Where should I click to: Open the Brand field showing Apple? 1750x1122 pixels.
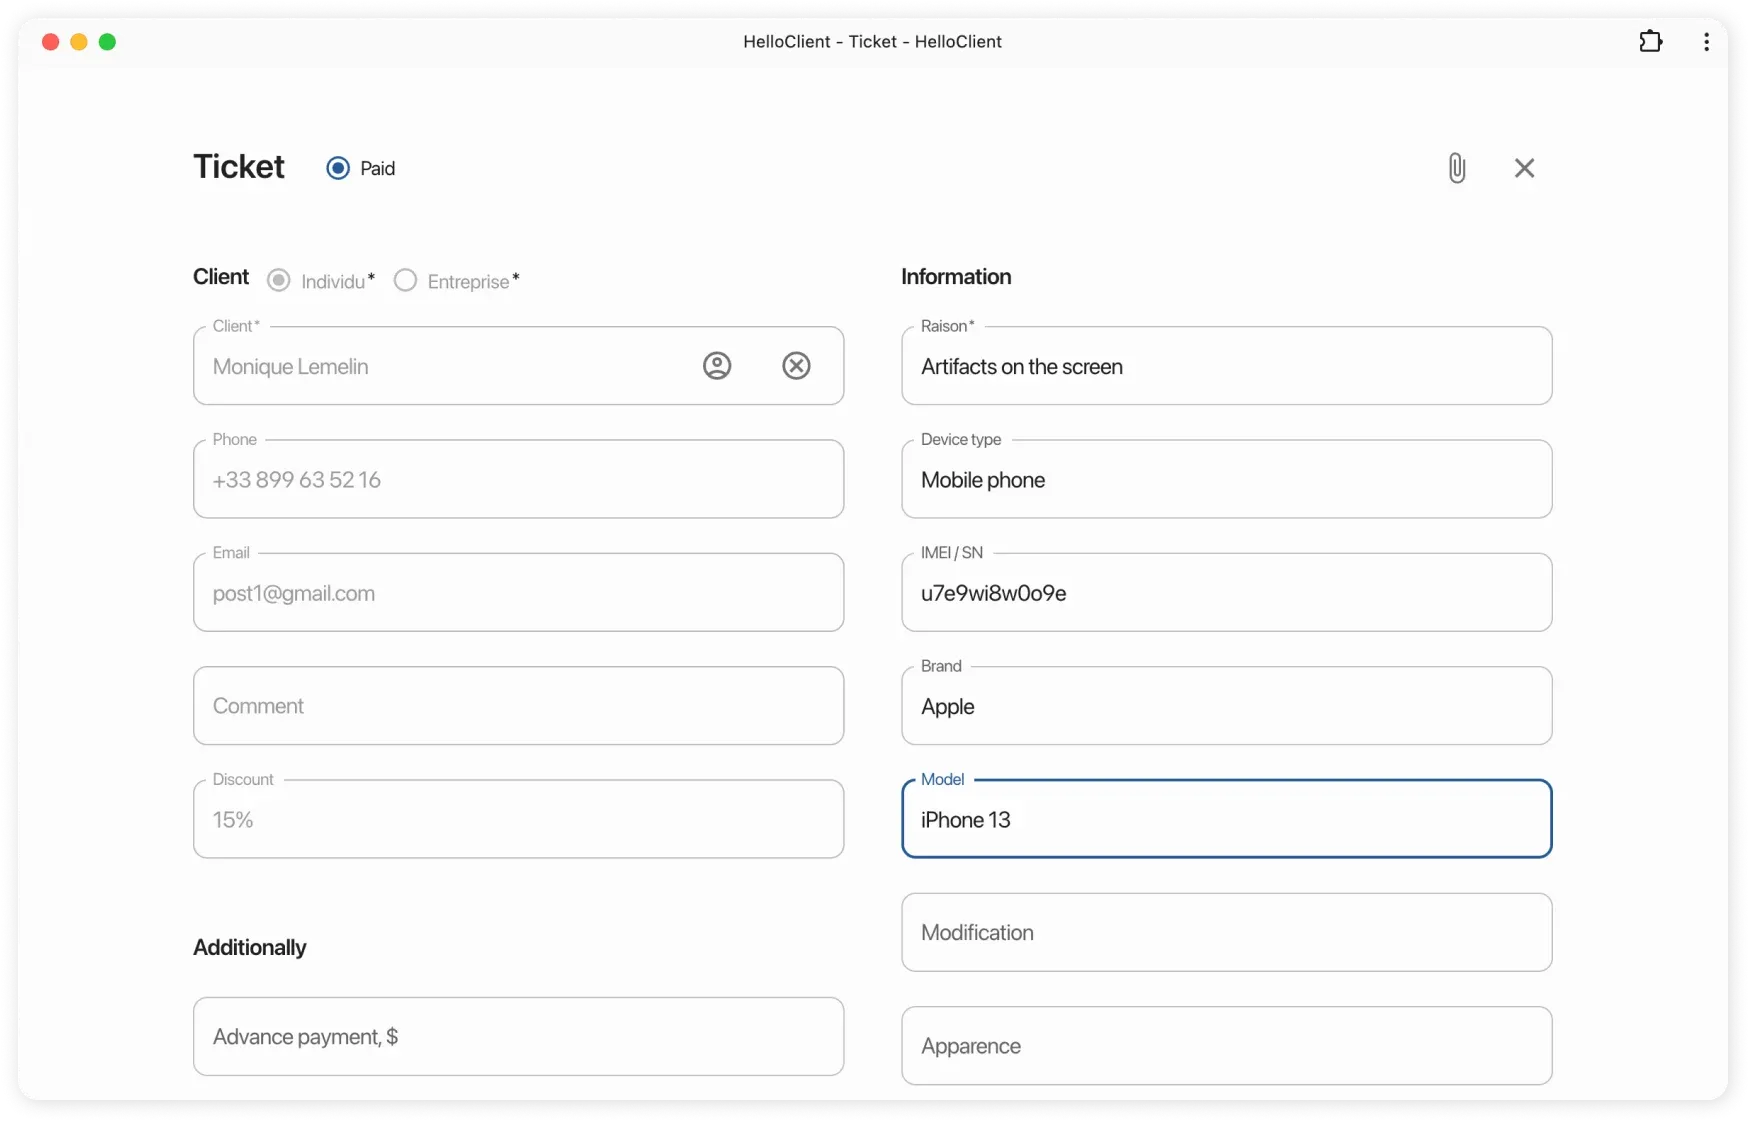point(1226,706)
